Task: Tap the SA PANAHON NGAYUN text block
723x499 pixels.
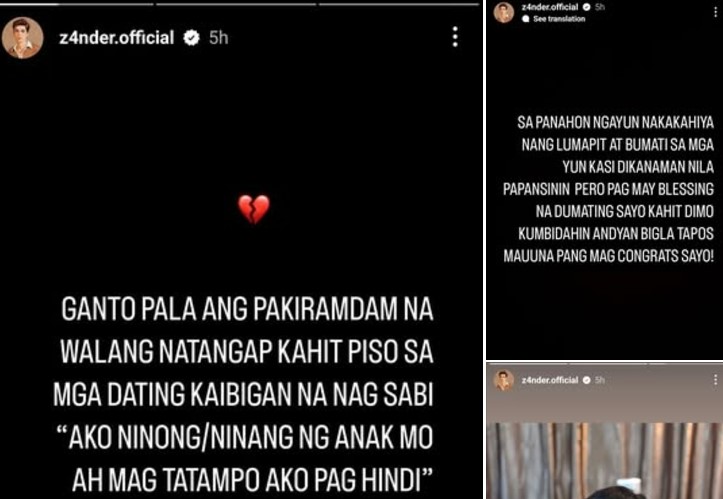Action: click(609, 189)
